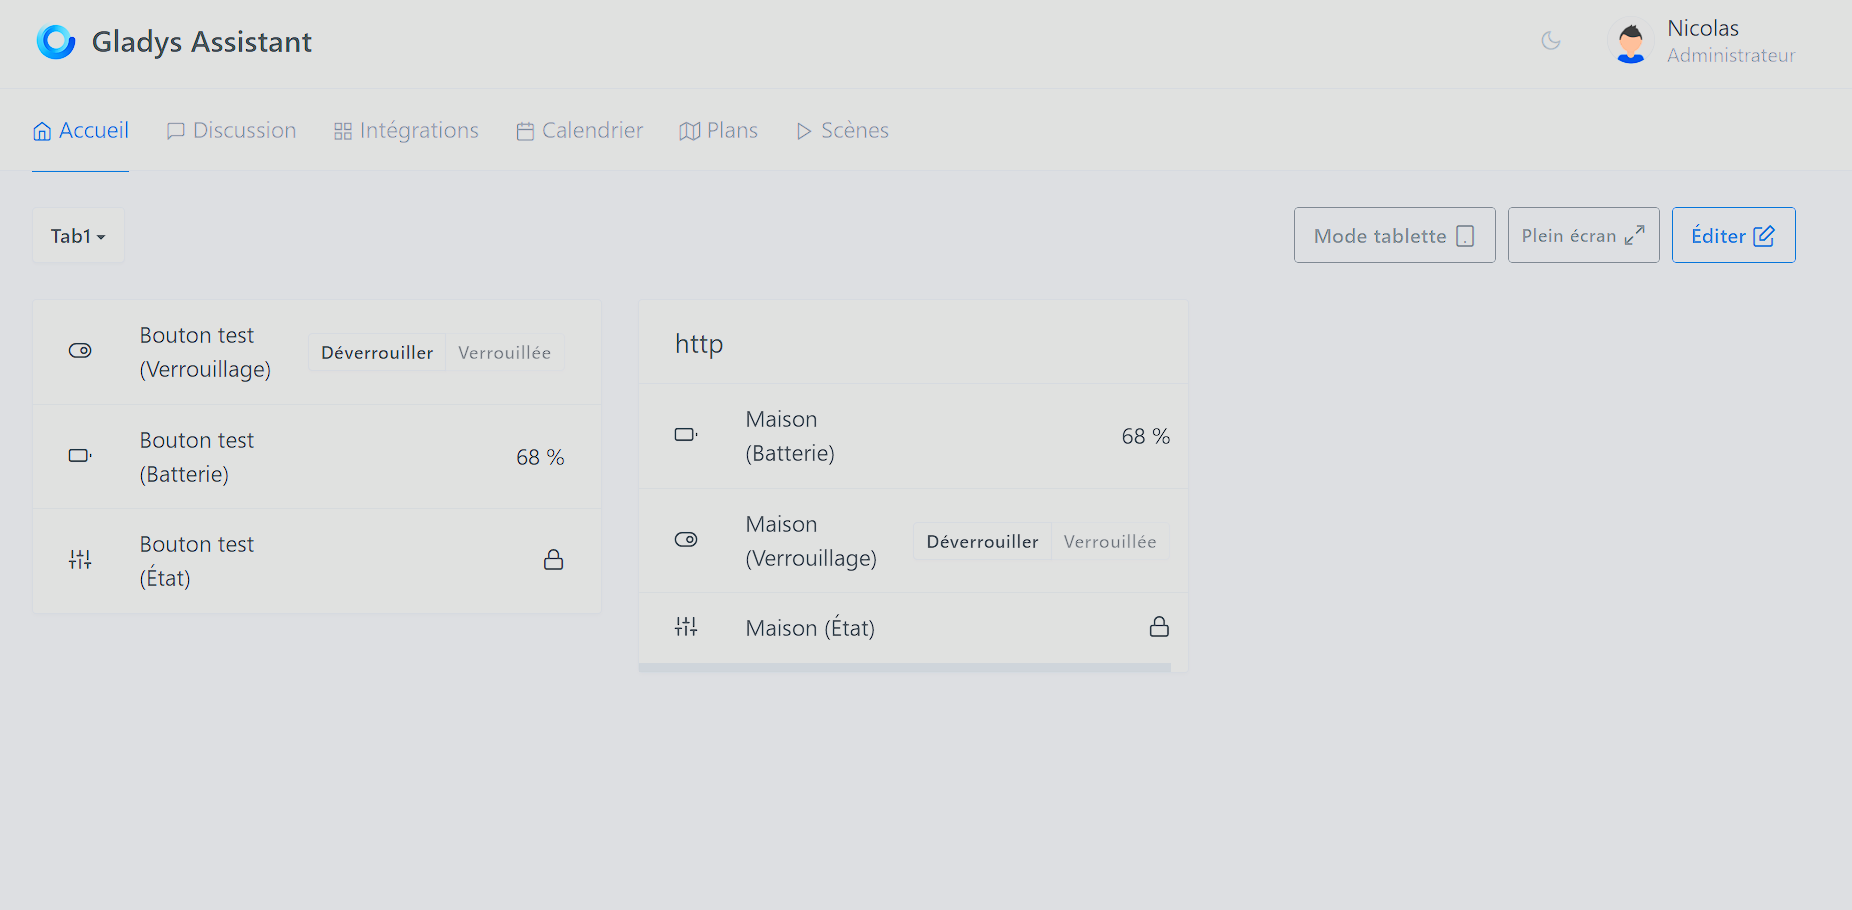Switch to the Discussion tab
This screenshot has height=910, width=1852.
[x=231, y=130]
